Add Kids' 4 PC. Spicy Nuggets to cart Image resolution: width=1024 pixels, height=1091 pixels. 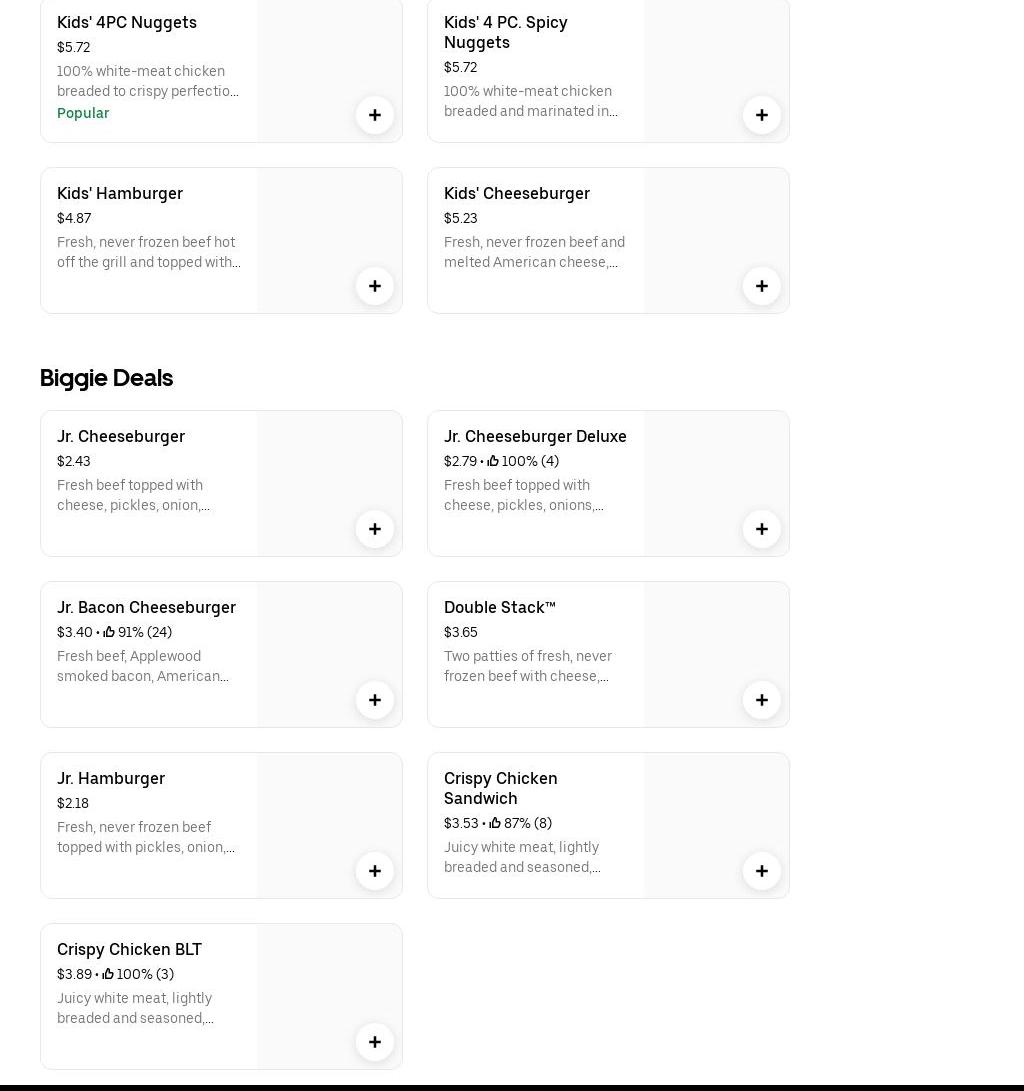tap(762, 115)
